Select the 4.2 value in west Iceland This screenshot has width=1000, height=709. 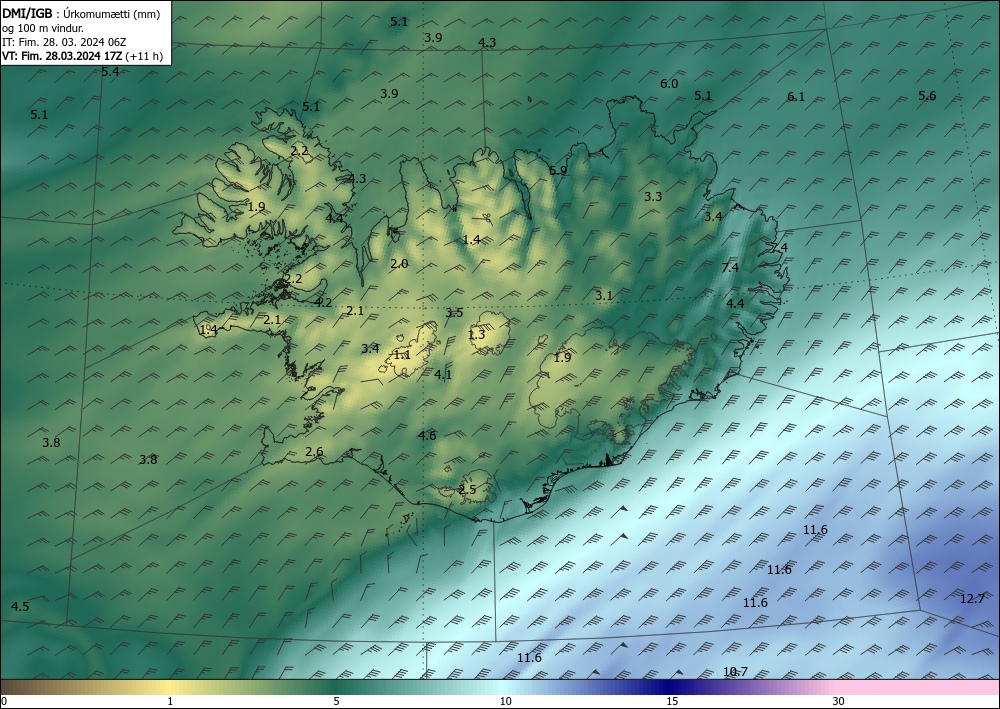click(323, 302)
